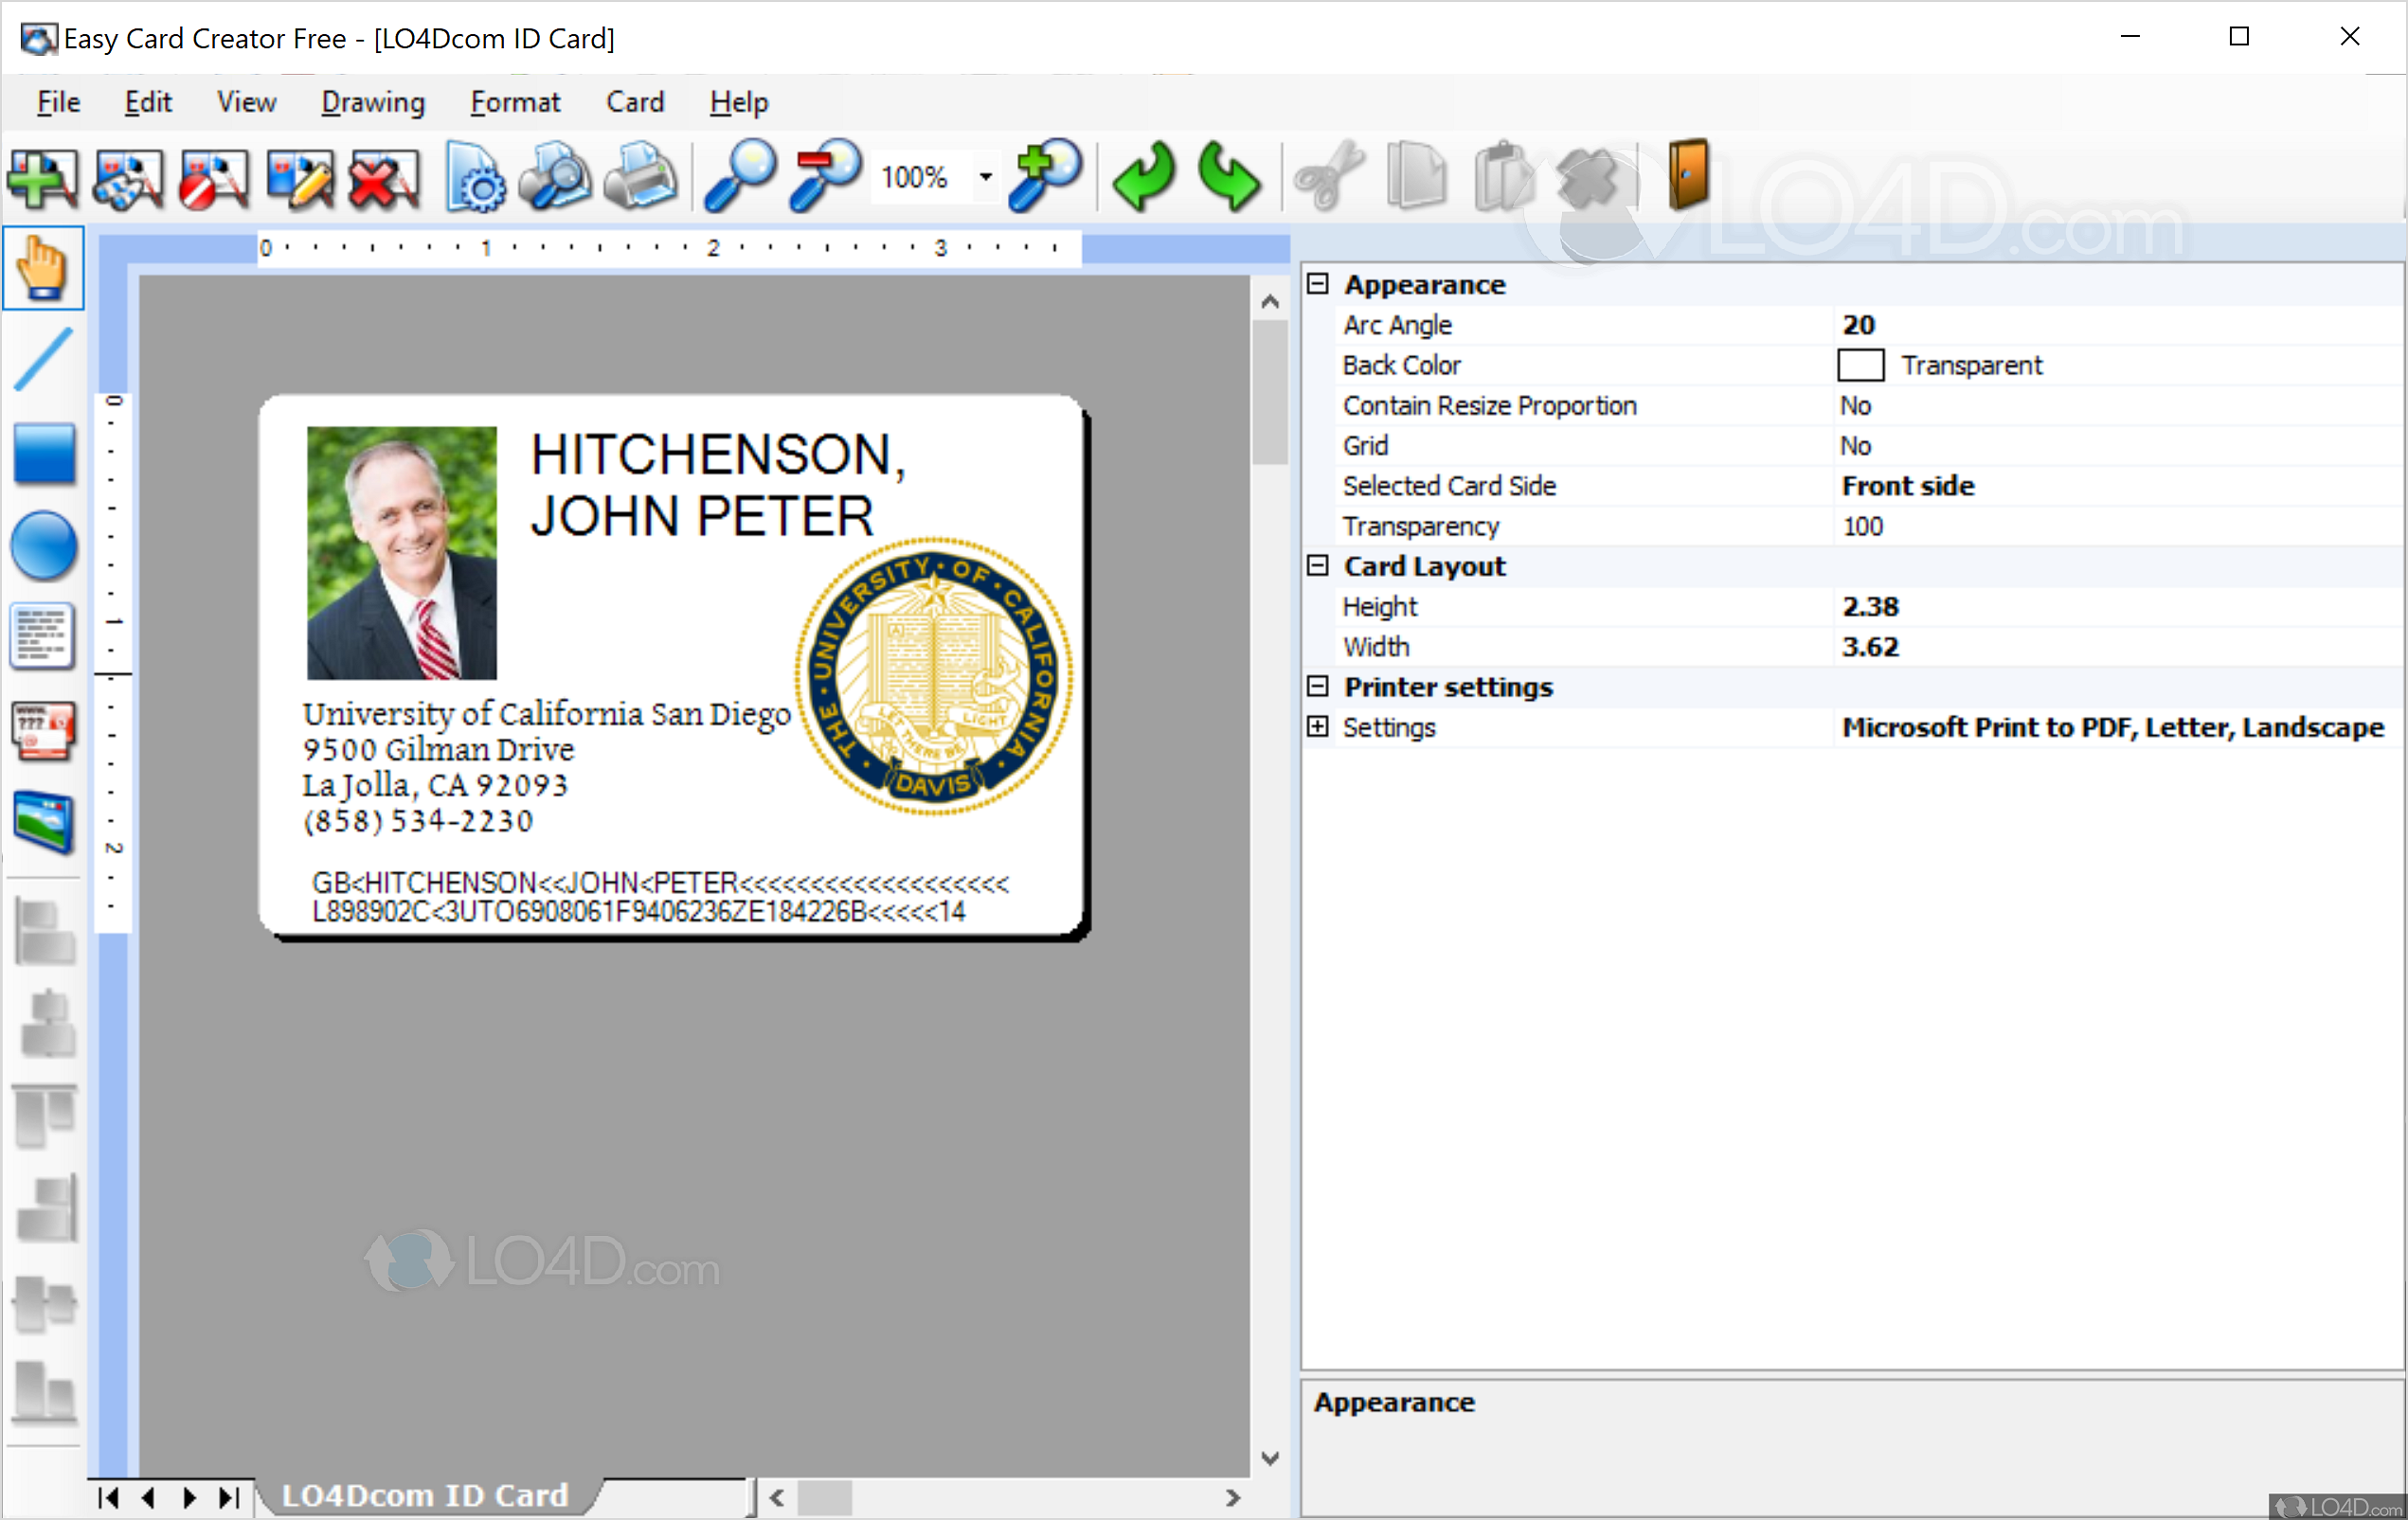Click the exit door icon
The image size is (2408, 1520).
[x=1688, y=175]
